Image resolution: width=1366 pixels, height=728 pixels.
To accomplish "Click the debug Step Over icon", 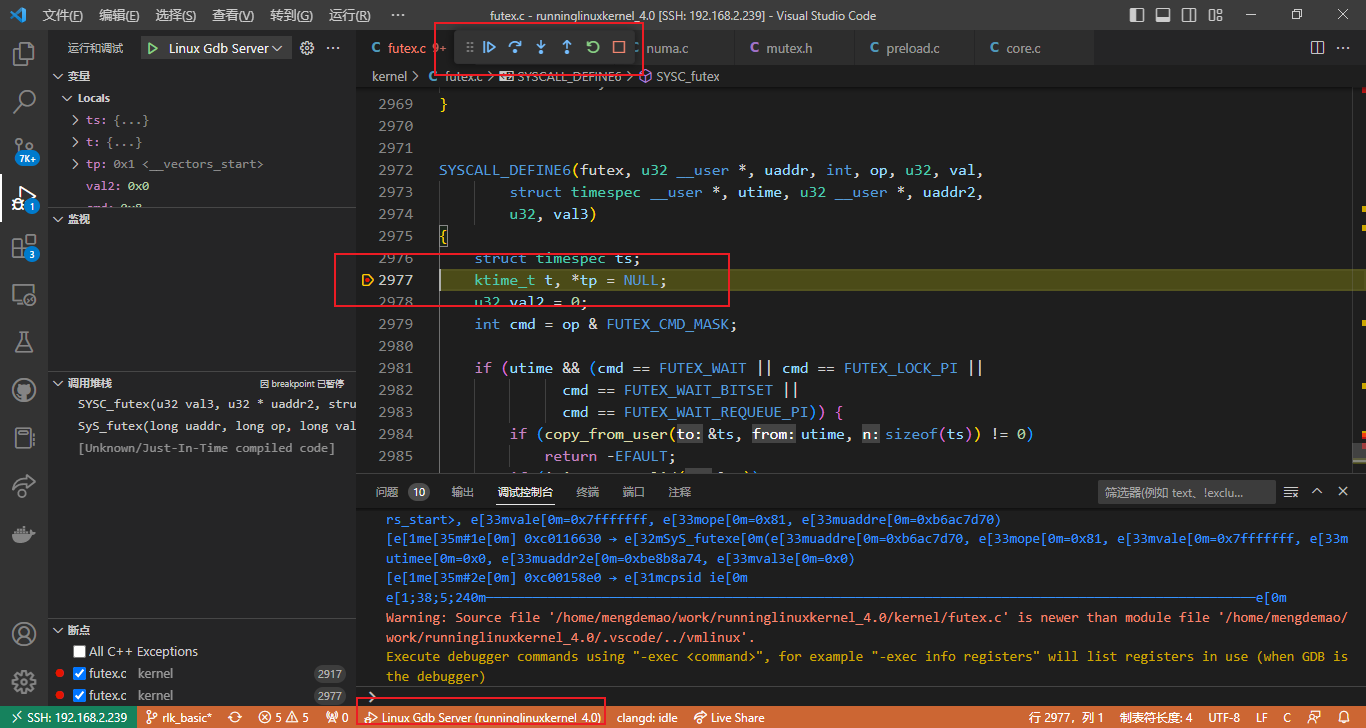I will click(515, 47).
